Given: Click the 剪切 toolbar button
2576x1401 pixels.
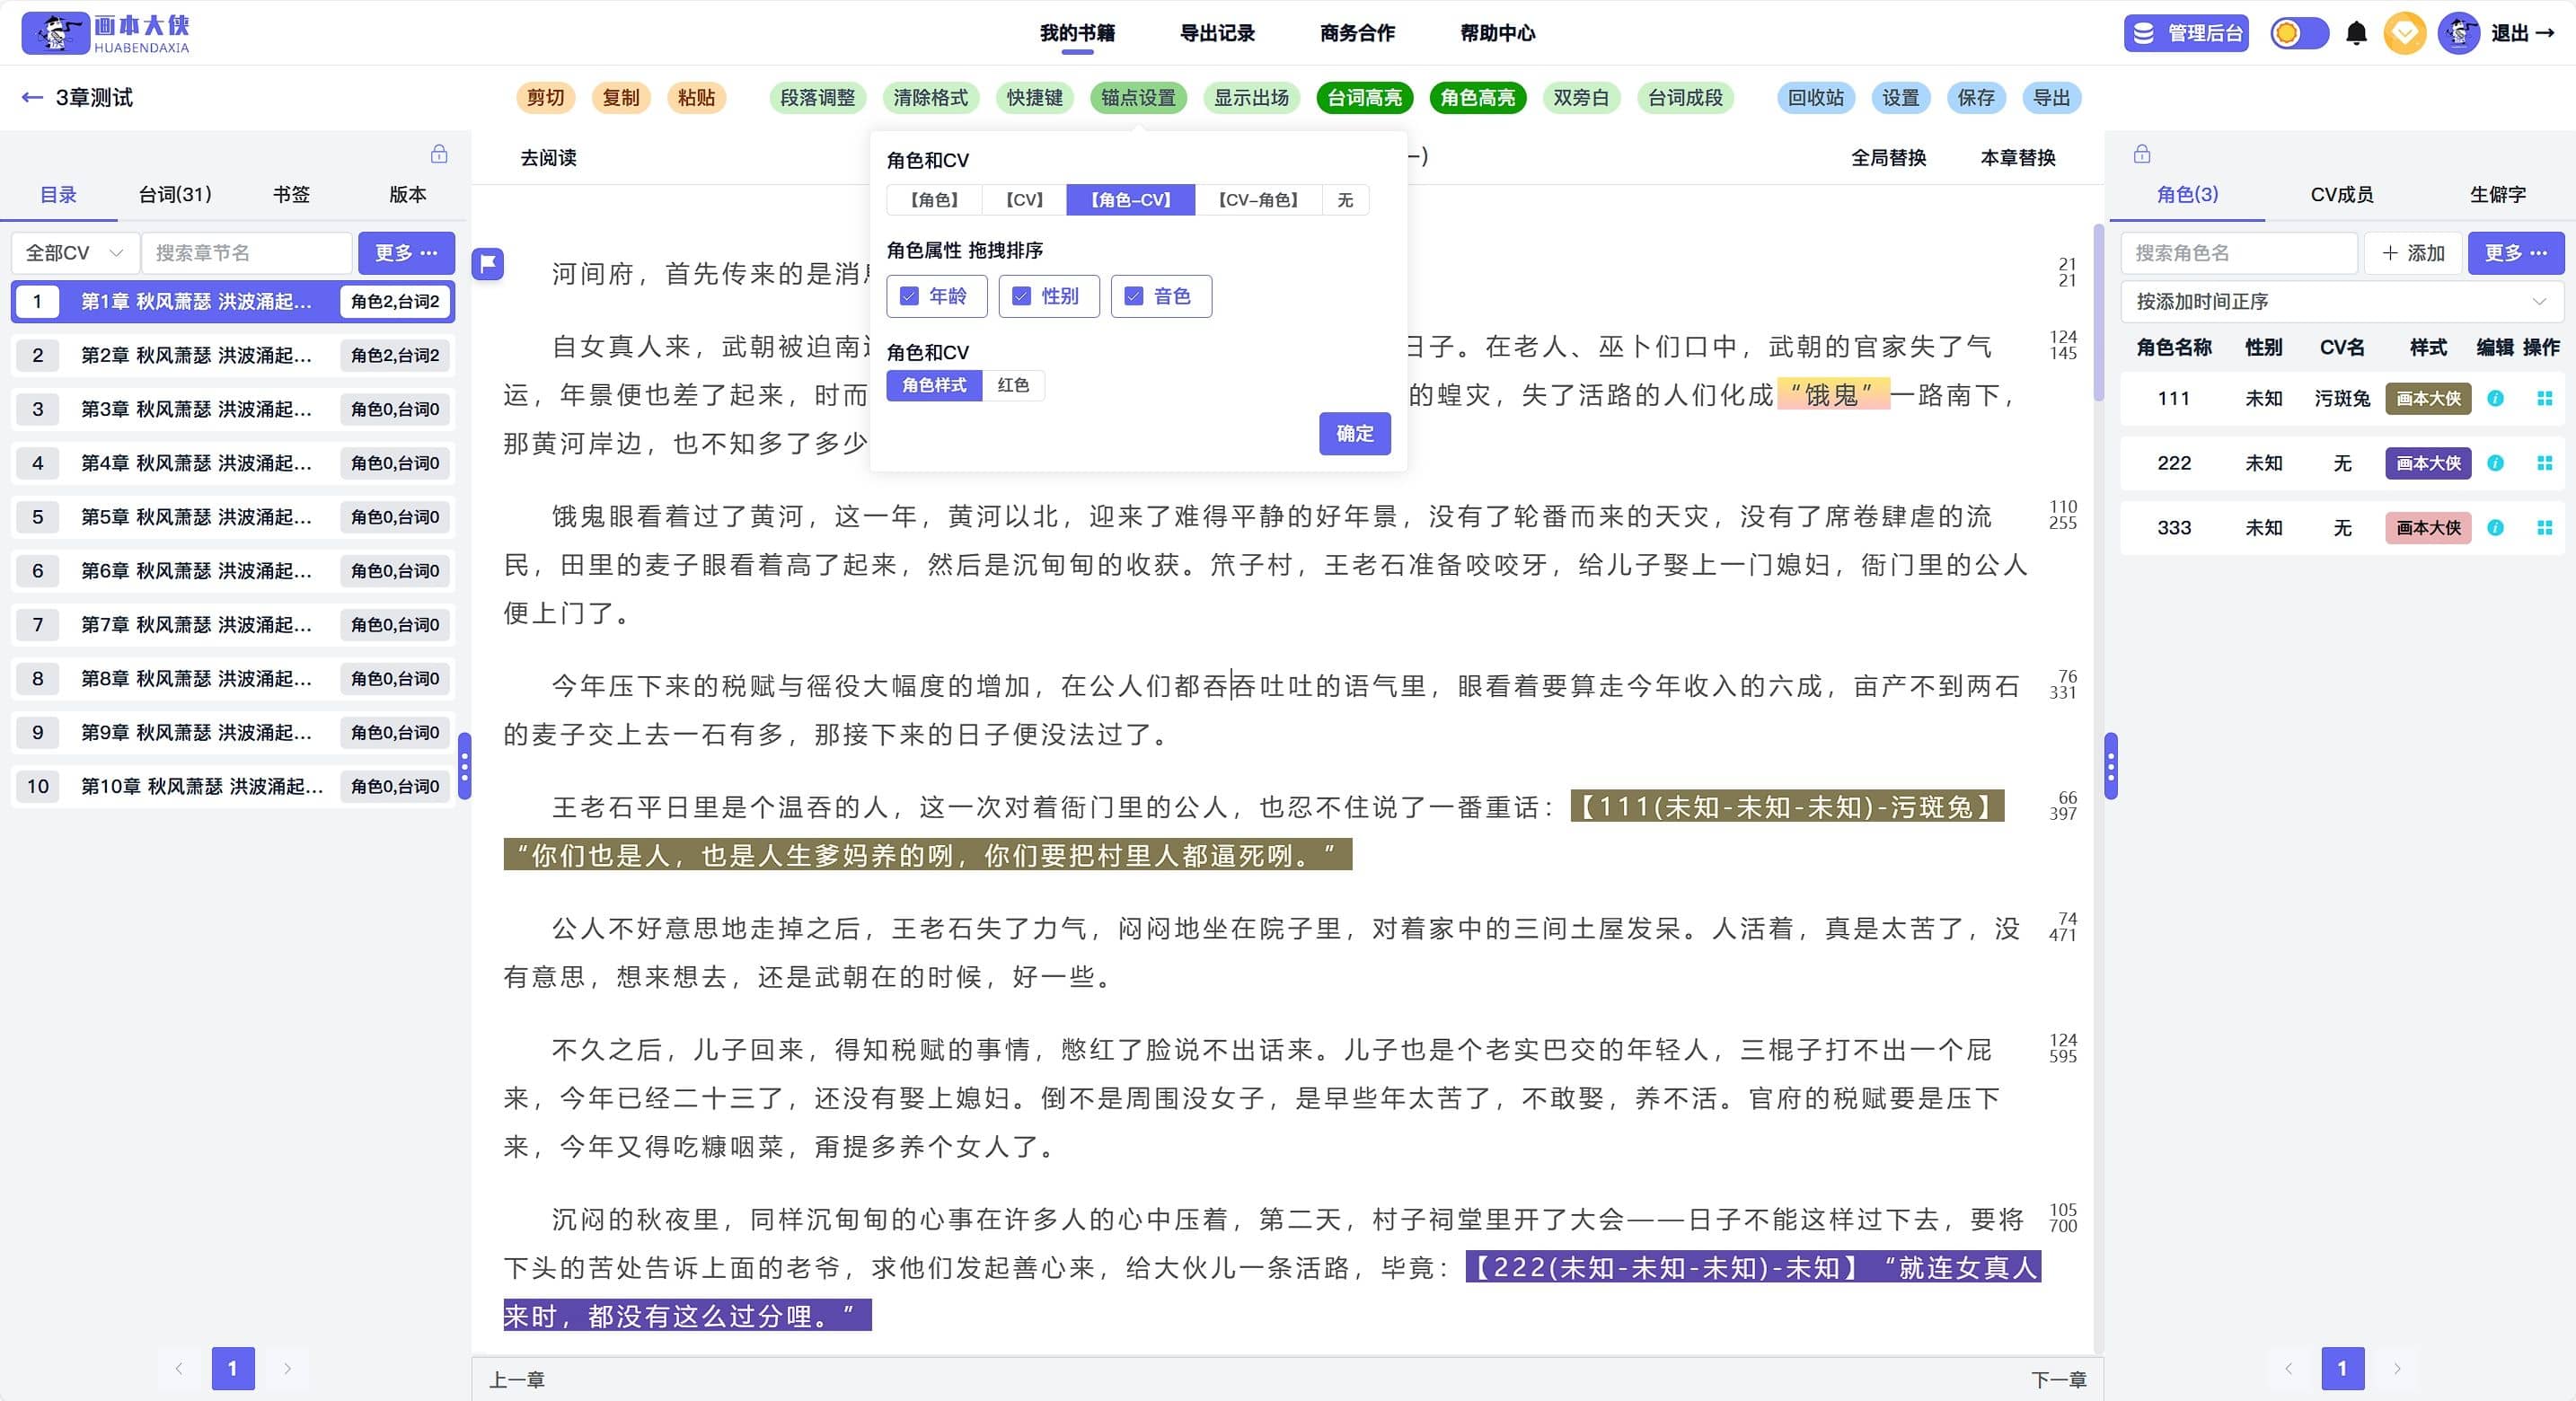Looking at the screenshot, I should click(x=545, y=97).
